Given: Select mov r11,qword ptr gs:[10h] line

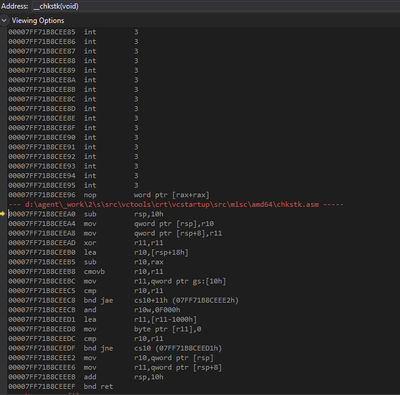Looking at the screenshot, I should tap(117, 281).
